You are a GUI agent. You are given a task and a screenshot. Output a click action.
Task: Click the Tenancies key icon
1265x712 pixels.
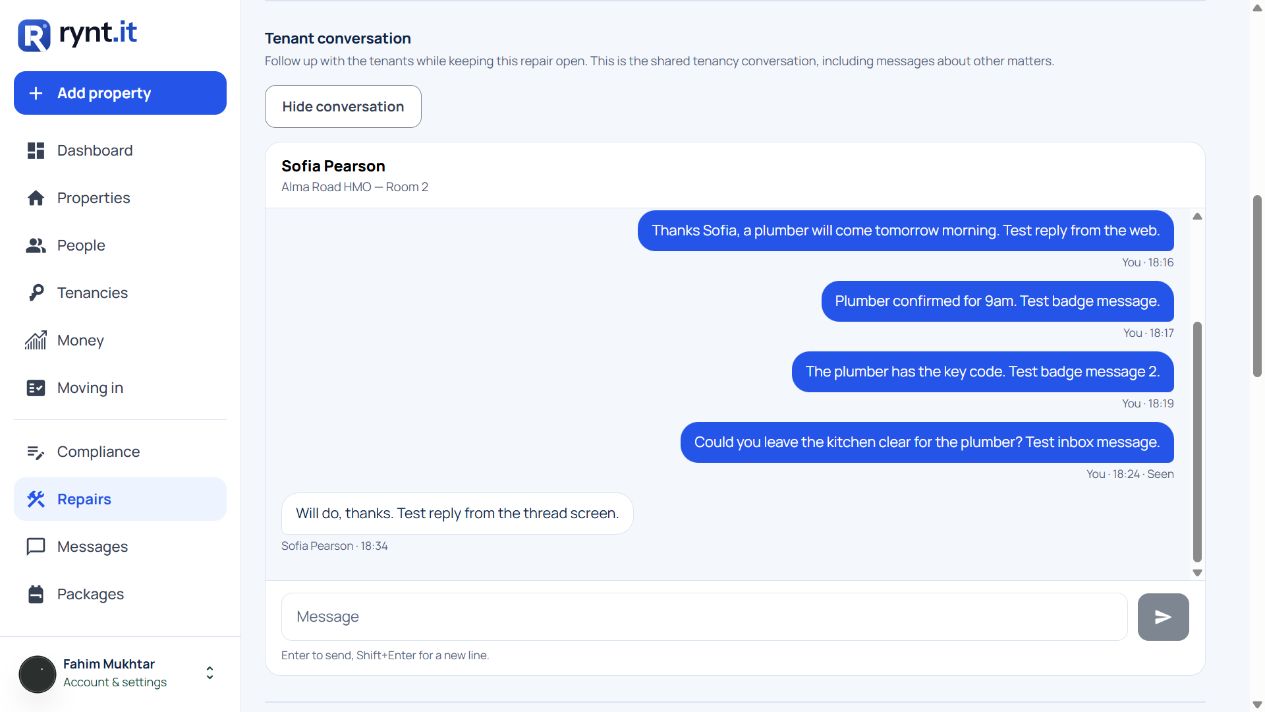pyautogui.click(x=36, y=293)
